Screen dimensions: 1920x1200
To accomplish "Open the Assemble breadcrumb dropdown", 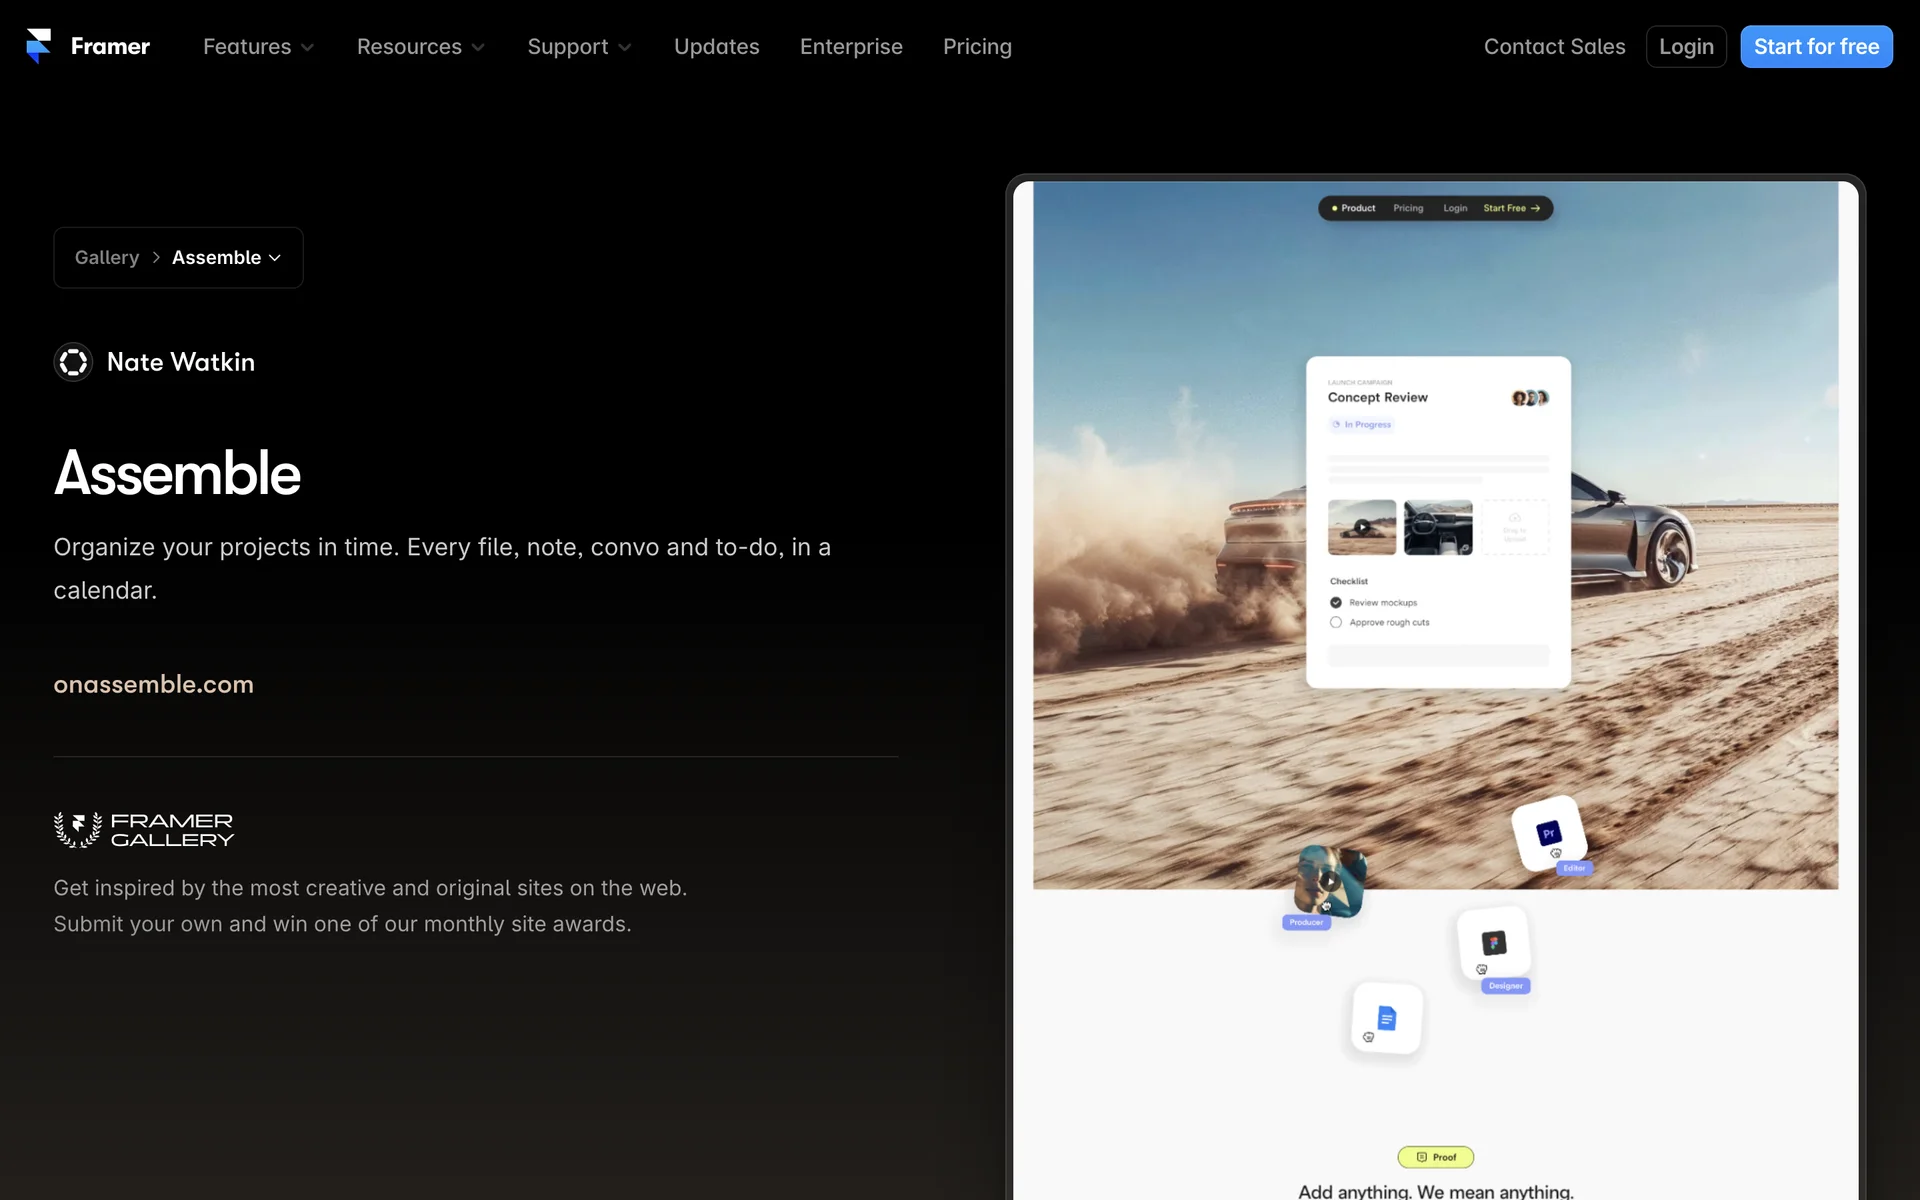I will (x=226, y=258).
